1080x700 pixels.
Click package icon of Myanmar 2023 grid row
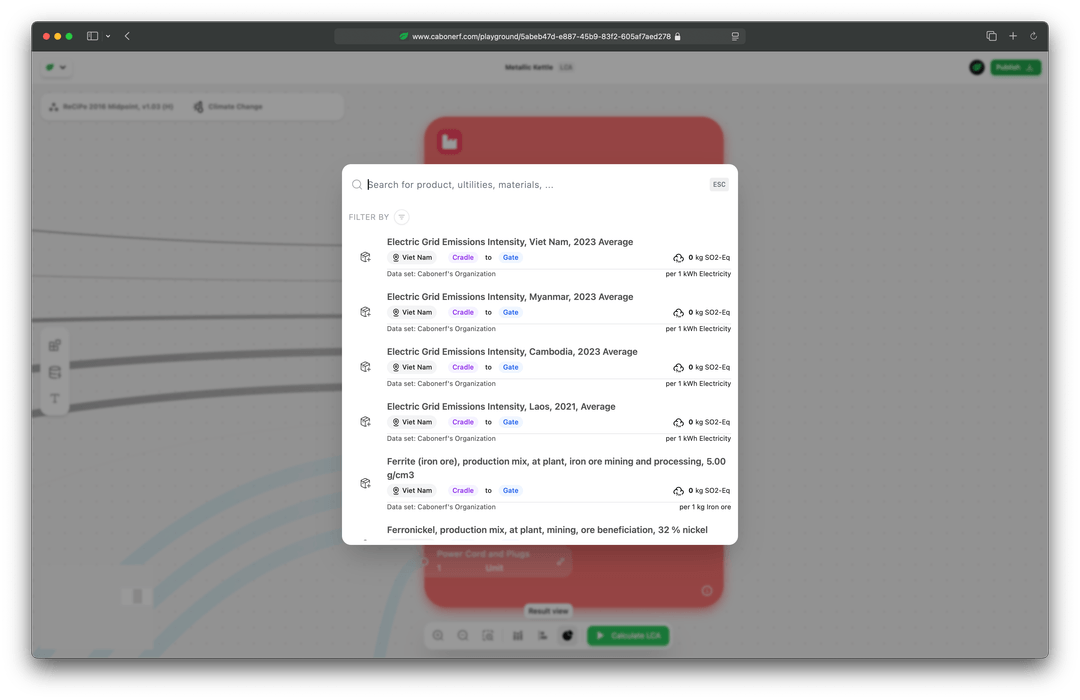366,312
